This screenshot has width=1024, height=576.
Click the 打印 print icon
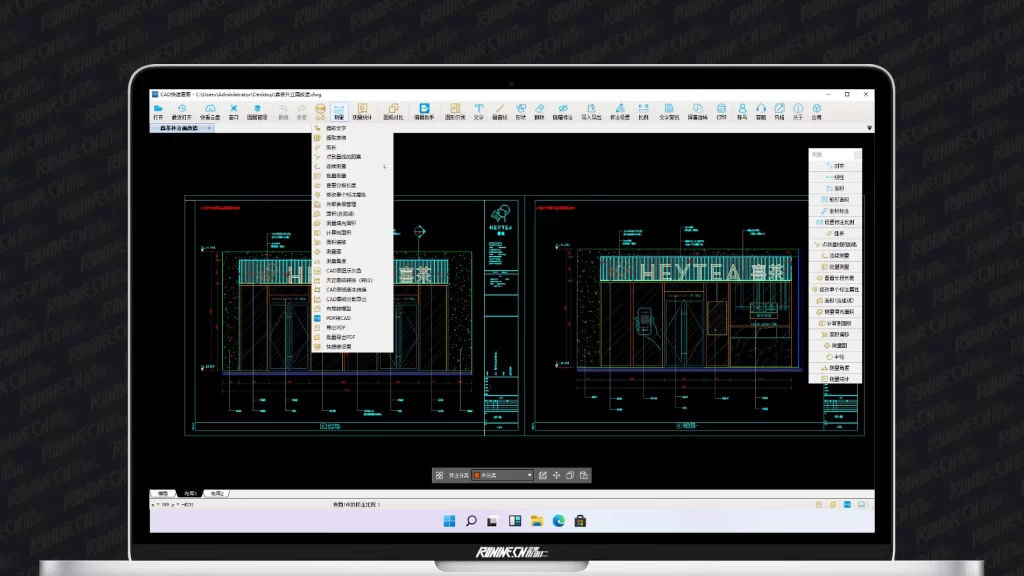(721, 110)
